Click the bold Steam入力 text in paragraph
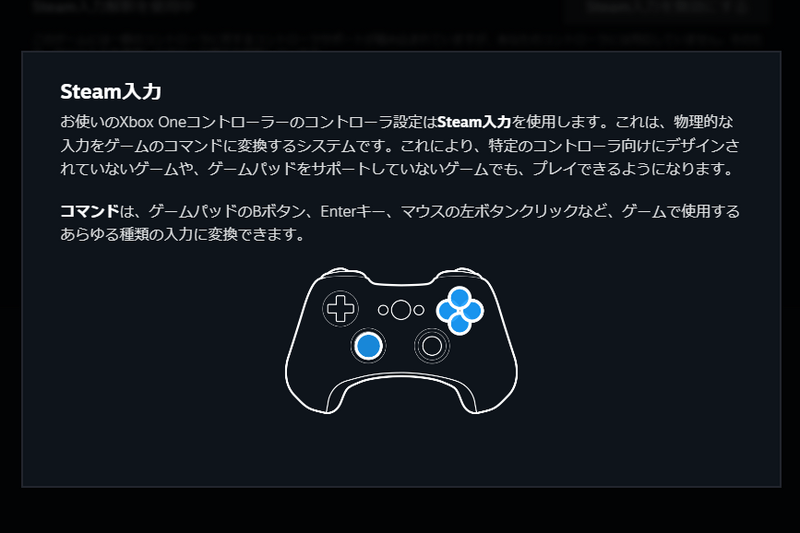The height and width of the screenshot is (533, 800). coord(474,122)
